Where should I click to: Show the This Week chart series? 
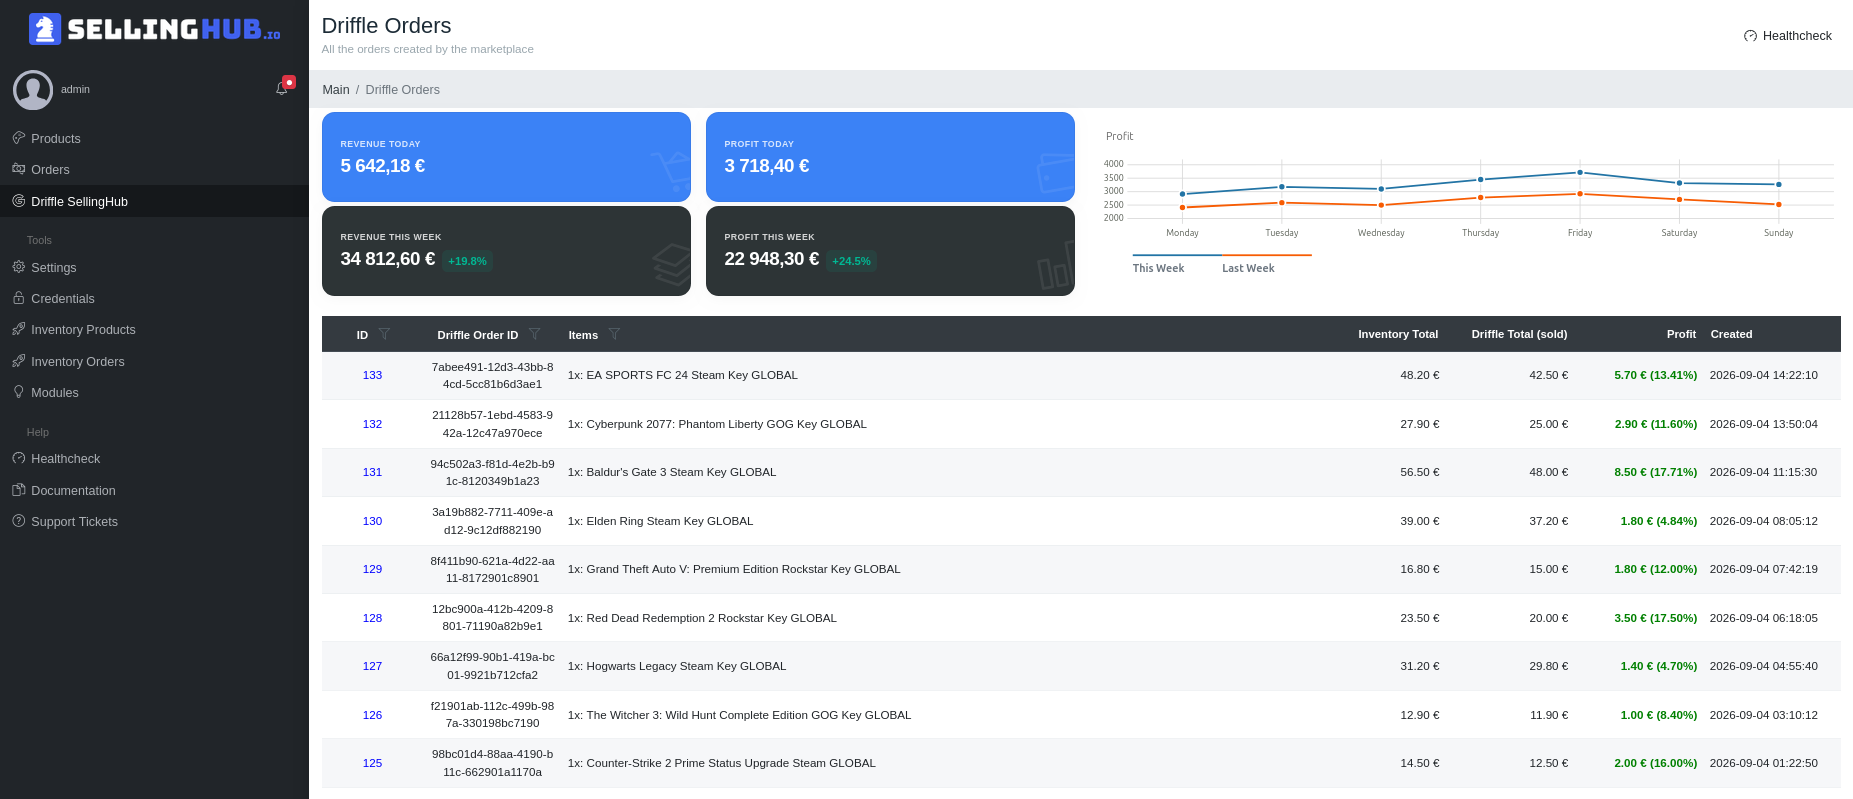tap(1158, 268)
